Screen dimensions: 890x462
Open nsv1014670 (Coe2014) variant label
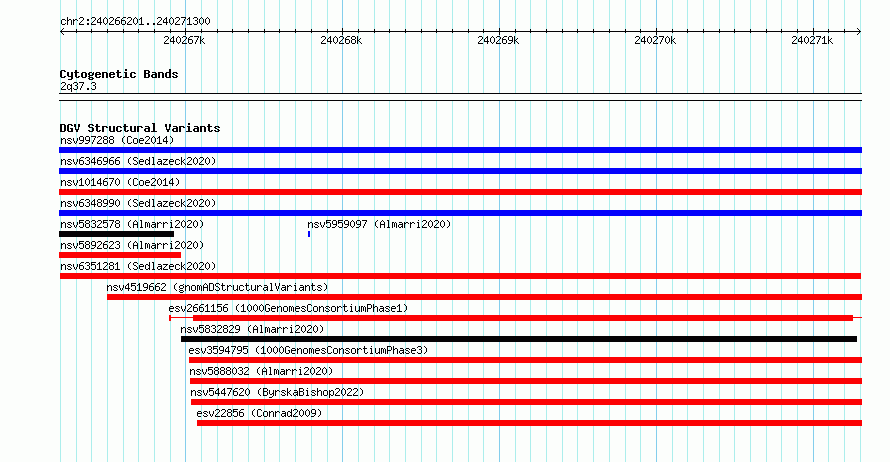pos(120,182)
